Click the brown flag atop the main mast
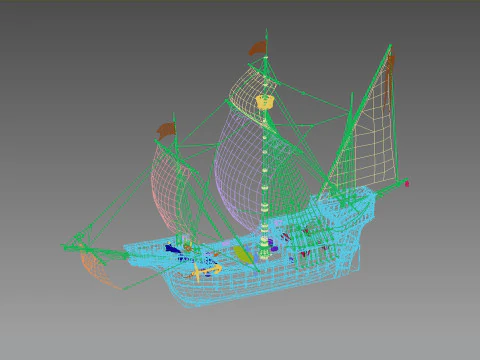 point(257,48)
